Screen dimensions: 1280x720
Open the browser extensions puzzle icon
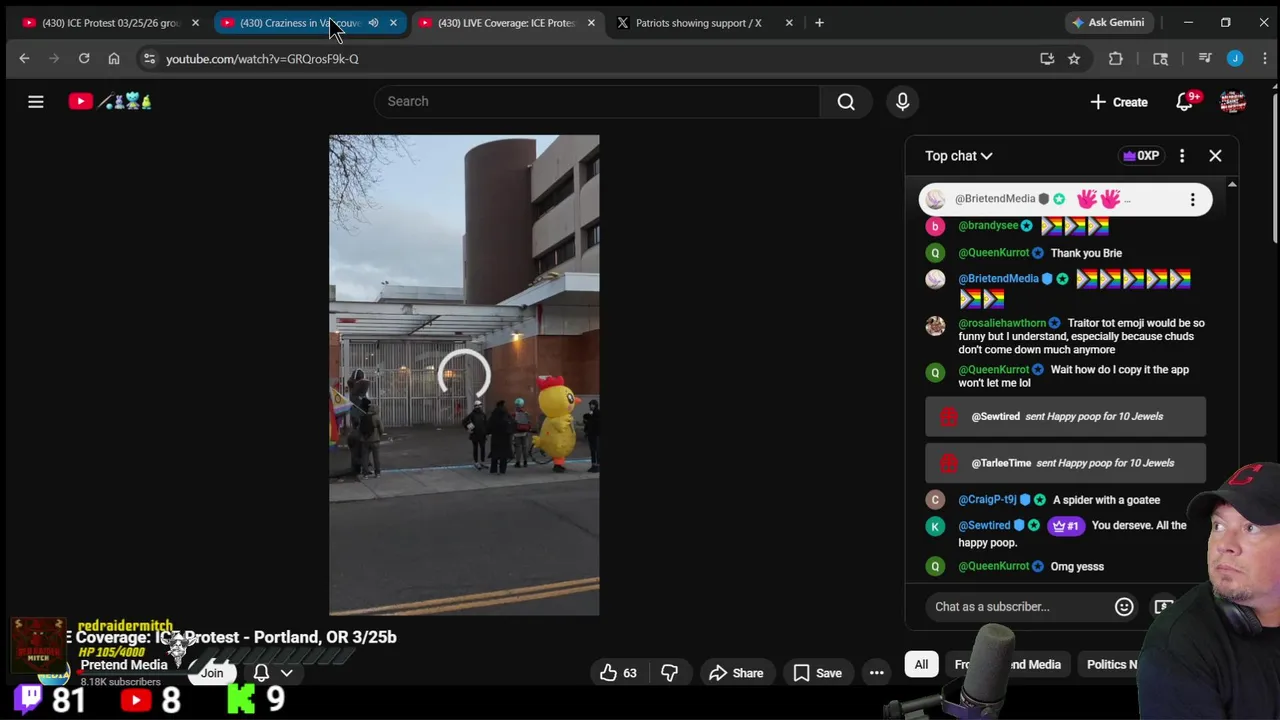[1116, 59]
